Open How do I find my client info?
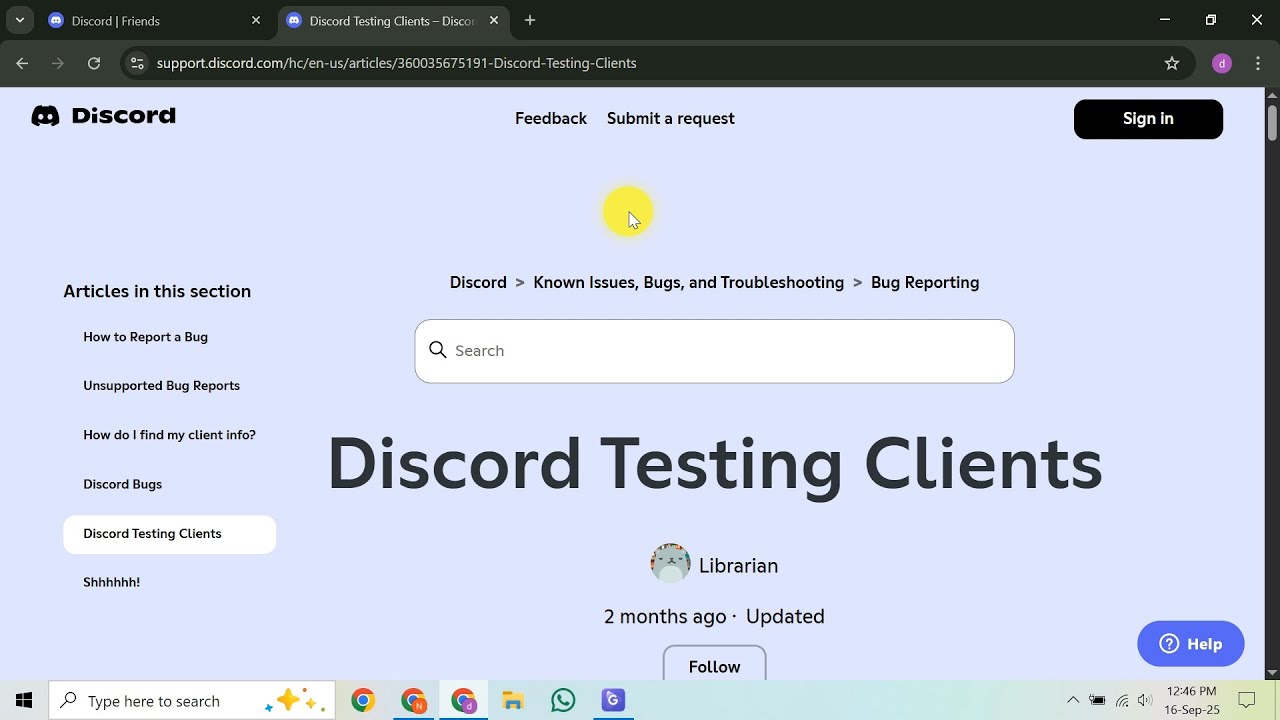This screenshot has height=720, width=1280. pyautogui.click(x=170, y=435)
